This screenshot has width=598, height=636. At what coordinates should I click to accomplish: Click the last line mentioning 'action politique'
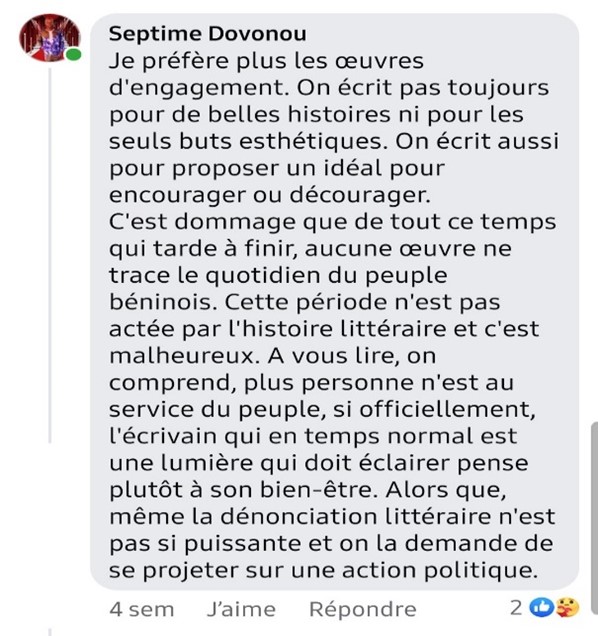point(323,571)
